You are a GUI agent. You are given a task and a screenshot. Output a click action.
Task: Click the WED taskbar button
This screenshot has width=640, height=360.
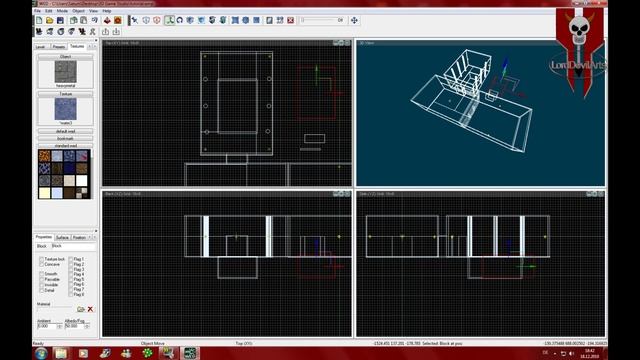pyautogui.click(x=190, y=353)
